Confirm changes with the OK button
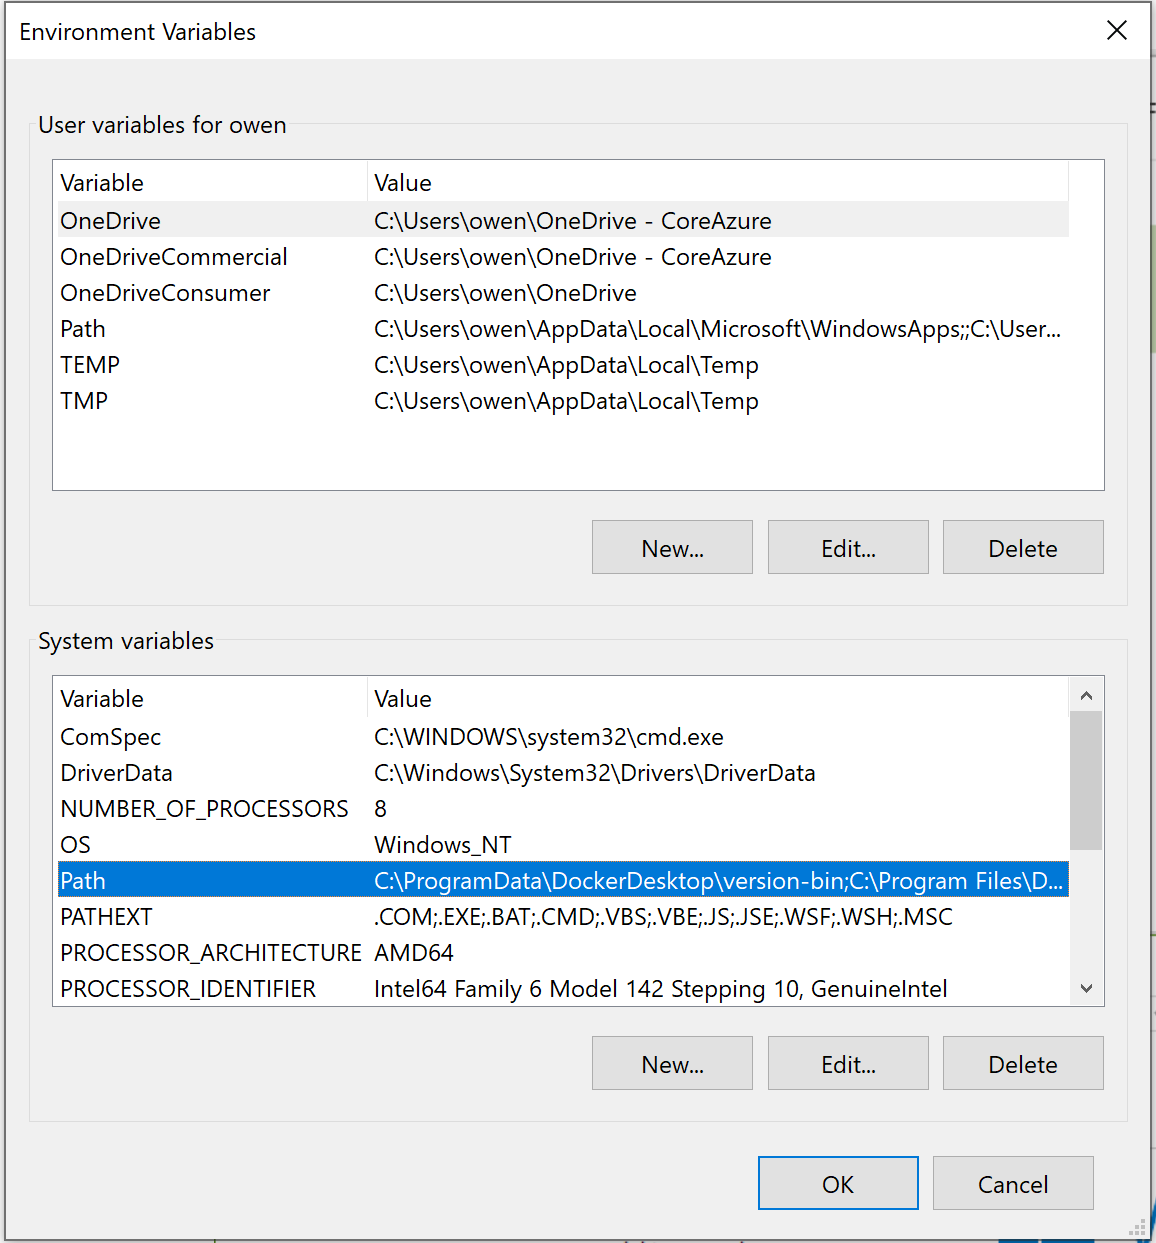The width and height of the screenshot is (1156, 1243). coord(837,1183)
